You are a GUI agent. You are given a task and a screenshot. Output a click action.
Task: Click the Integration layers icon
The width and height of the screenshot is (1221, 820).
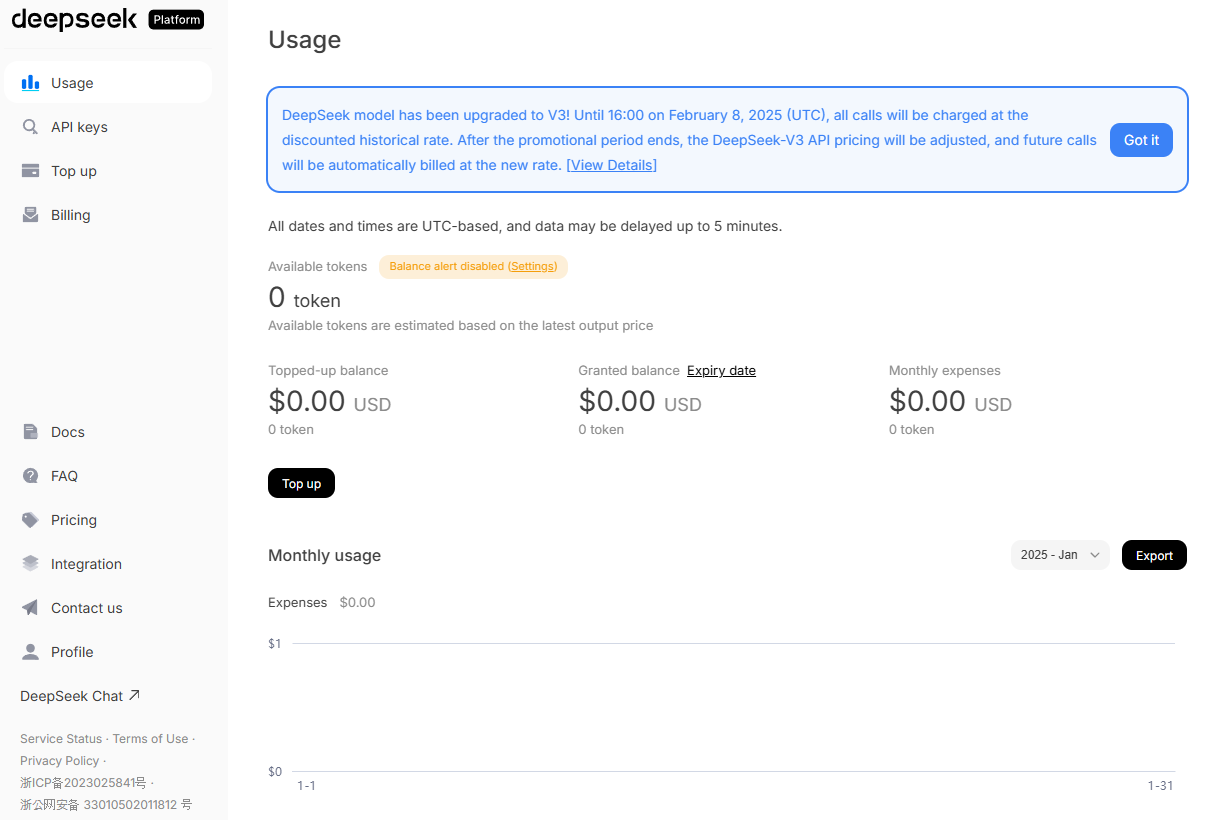point(31,564)
